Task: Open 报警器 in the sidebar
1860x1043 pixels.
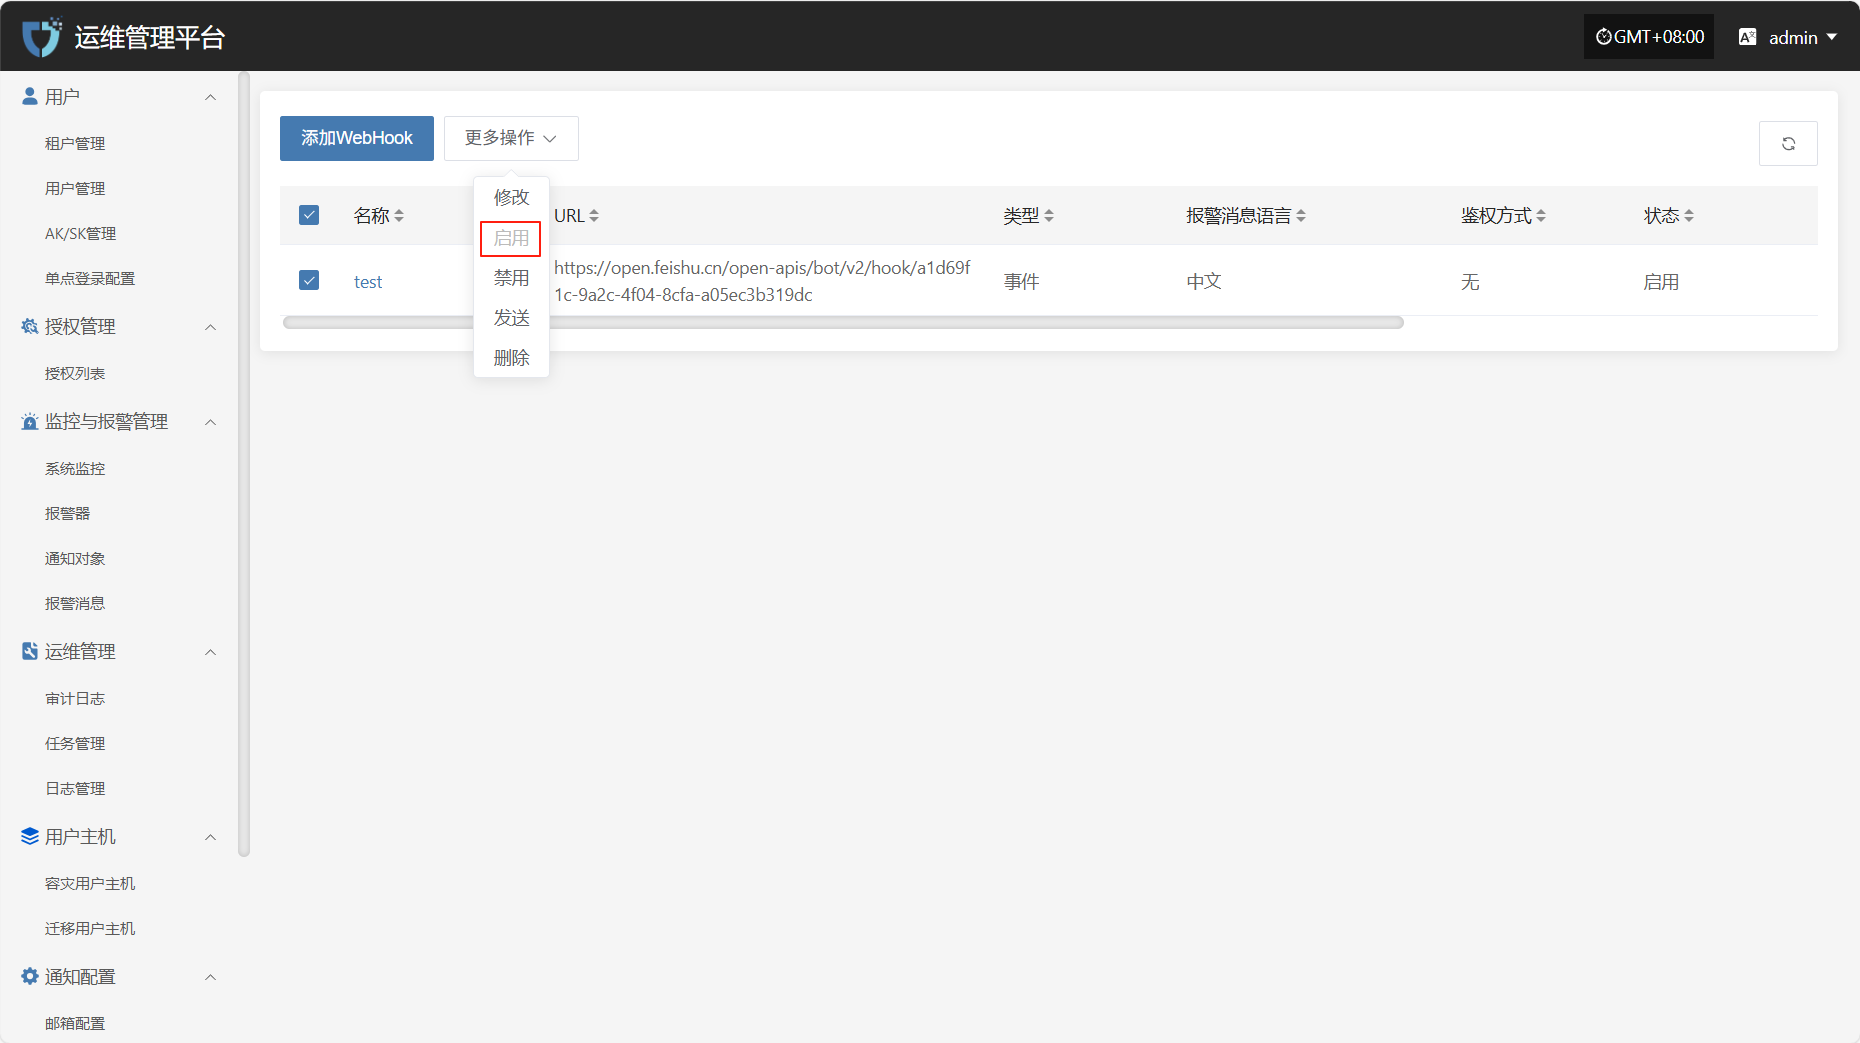Action: 67,513
